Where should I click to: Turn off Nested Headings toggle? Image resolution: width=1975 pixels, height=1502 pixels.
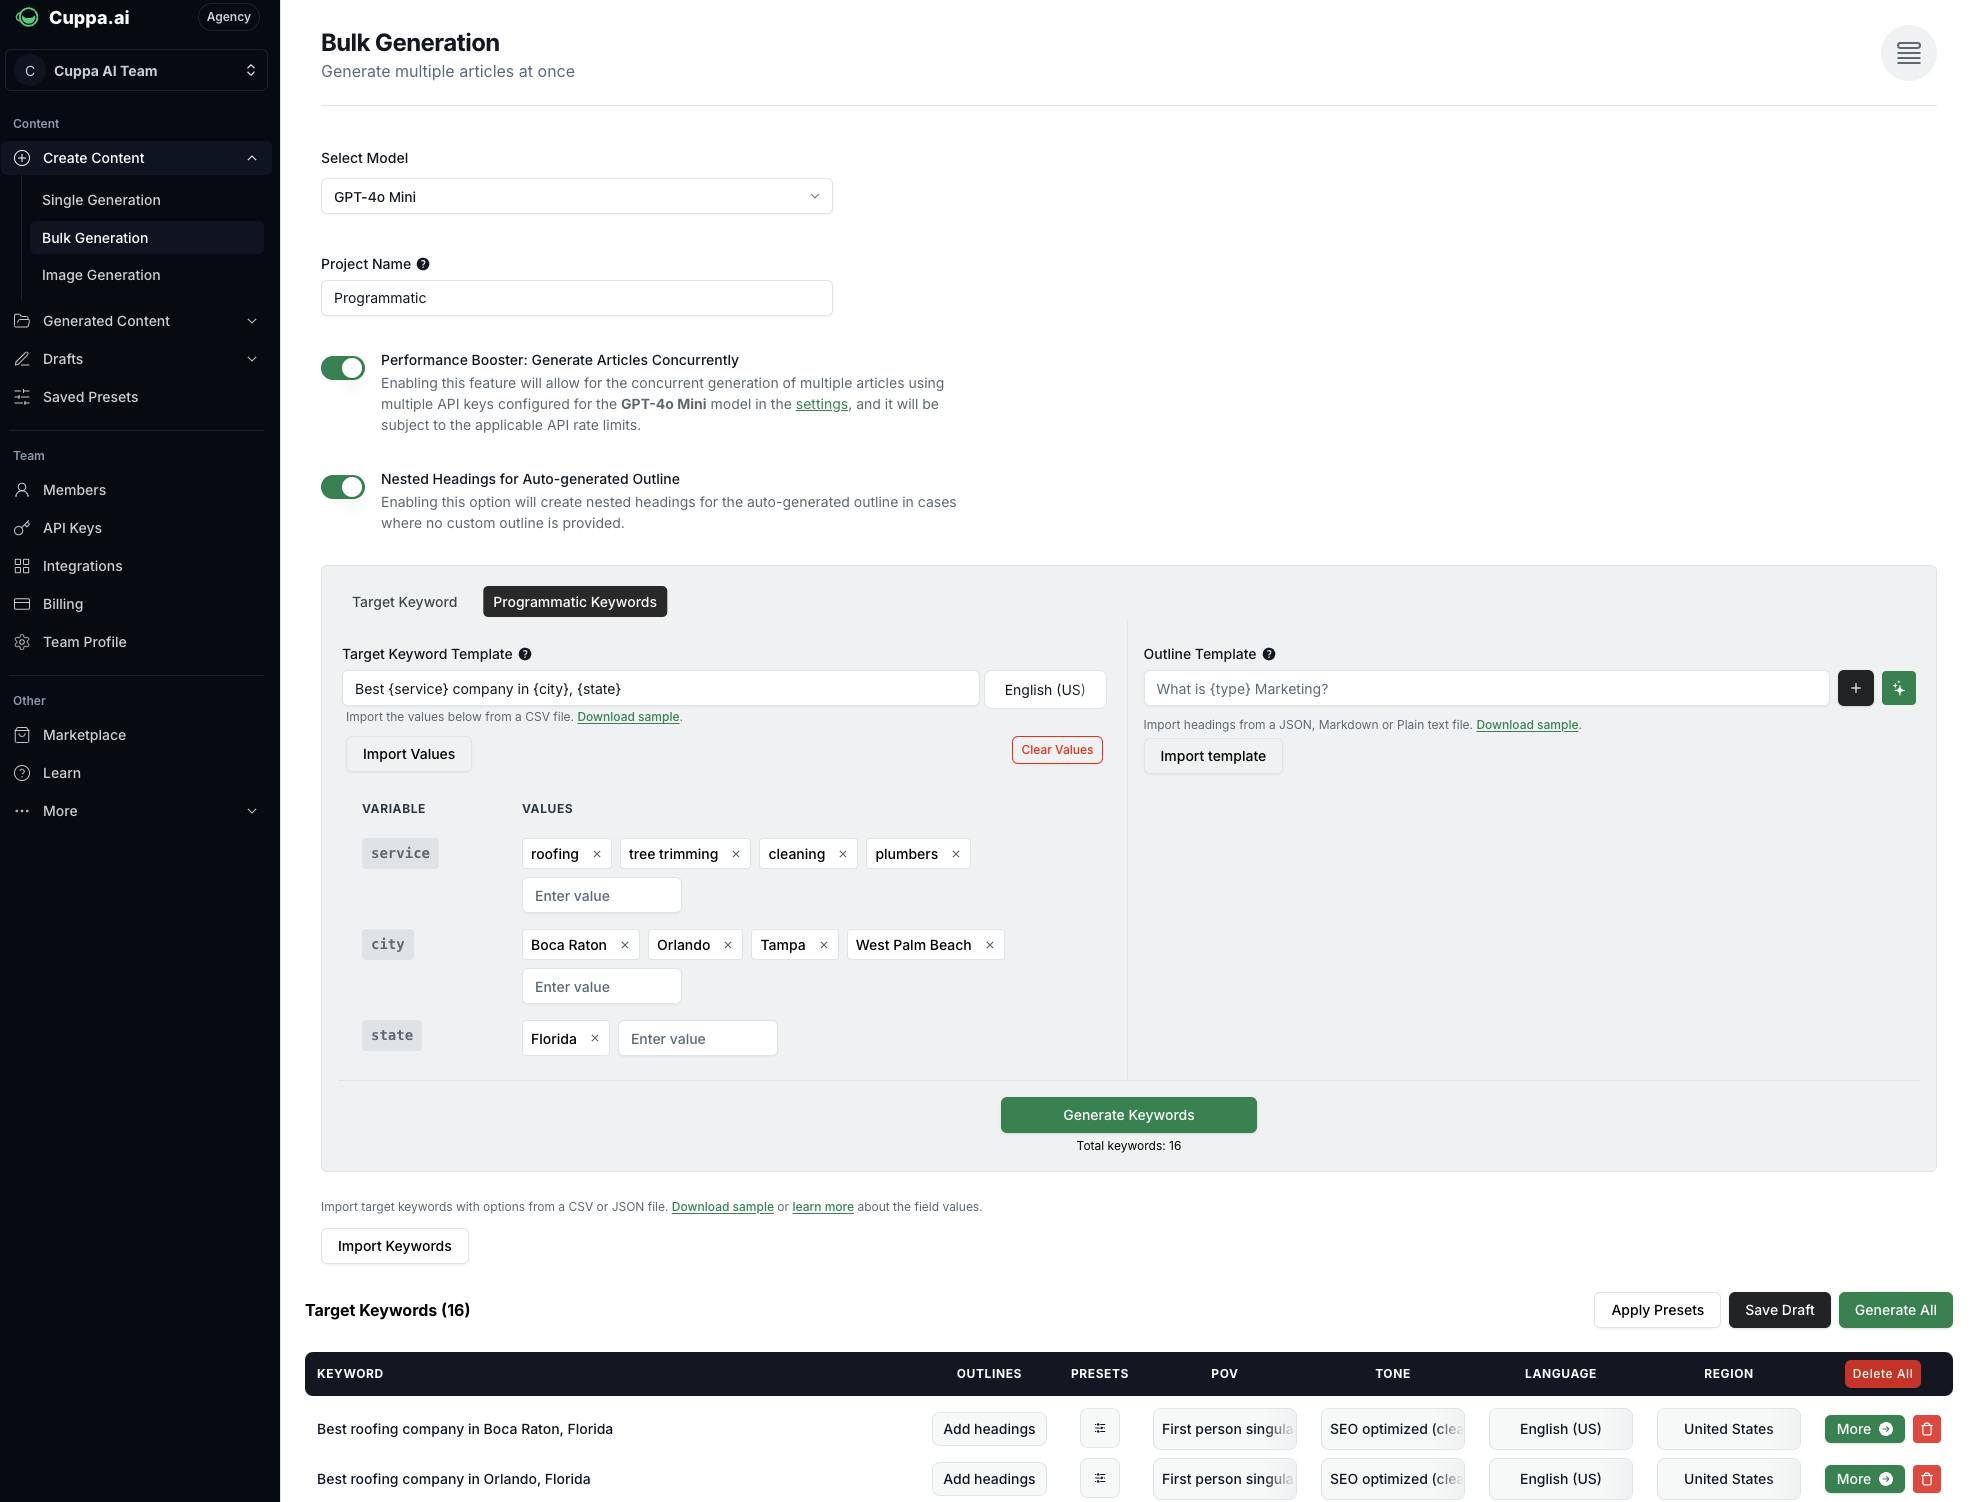(343, 487)
